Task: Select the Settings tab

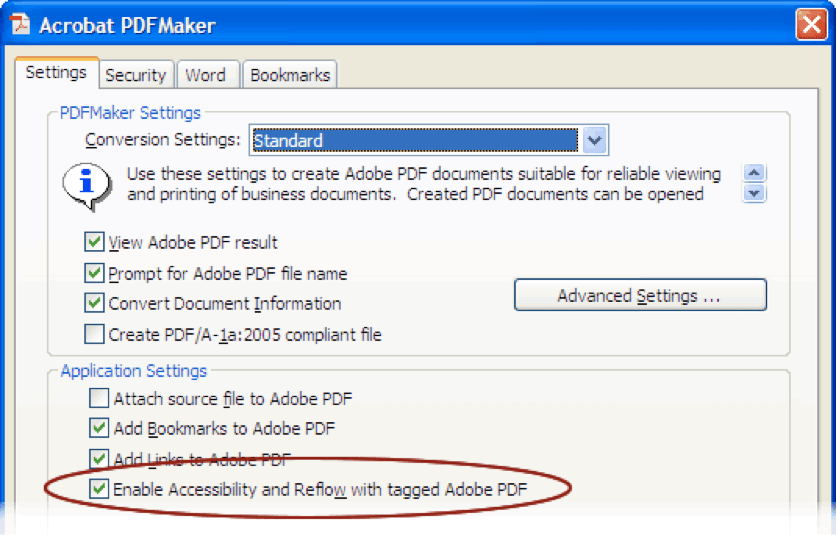Action: coord(56,73)
